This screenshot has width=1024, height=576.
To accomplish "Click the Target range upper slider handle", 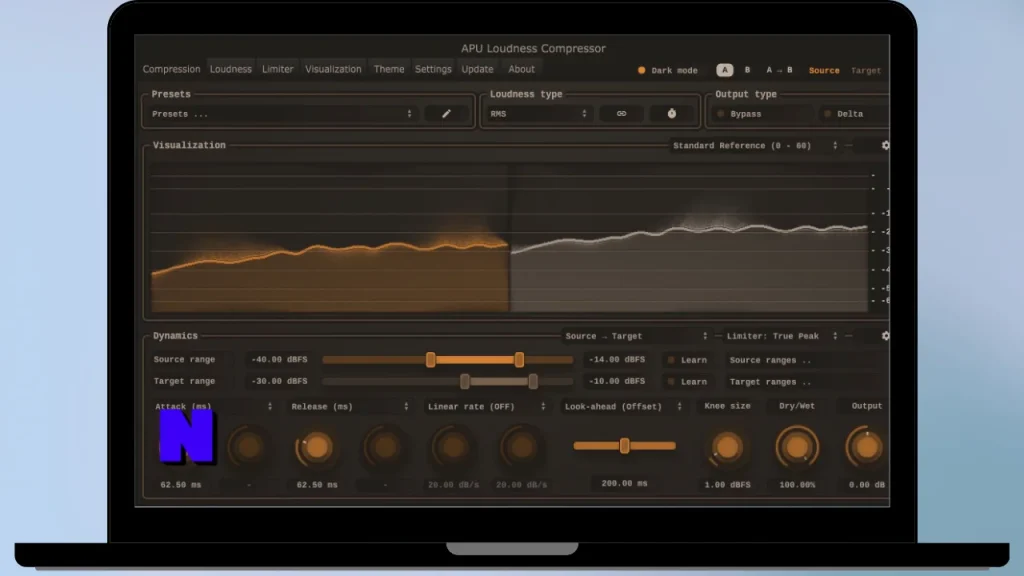I will [x=533, y=381].
